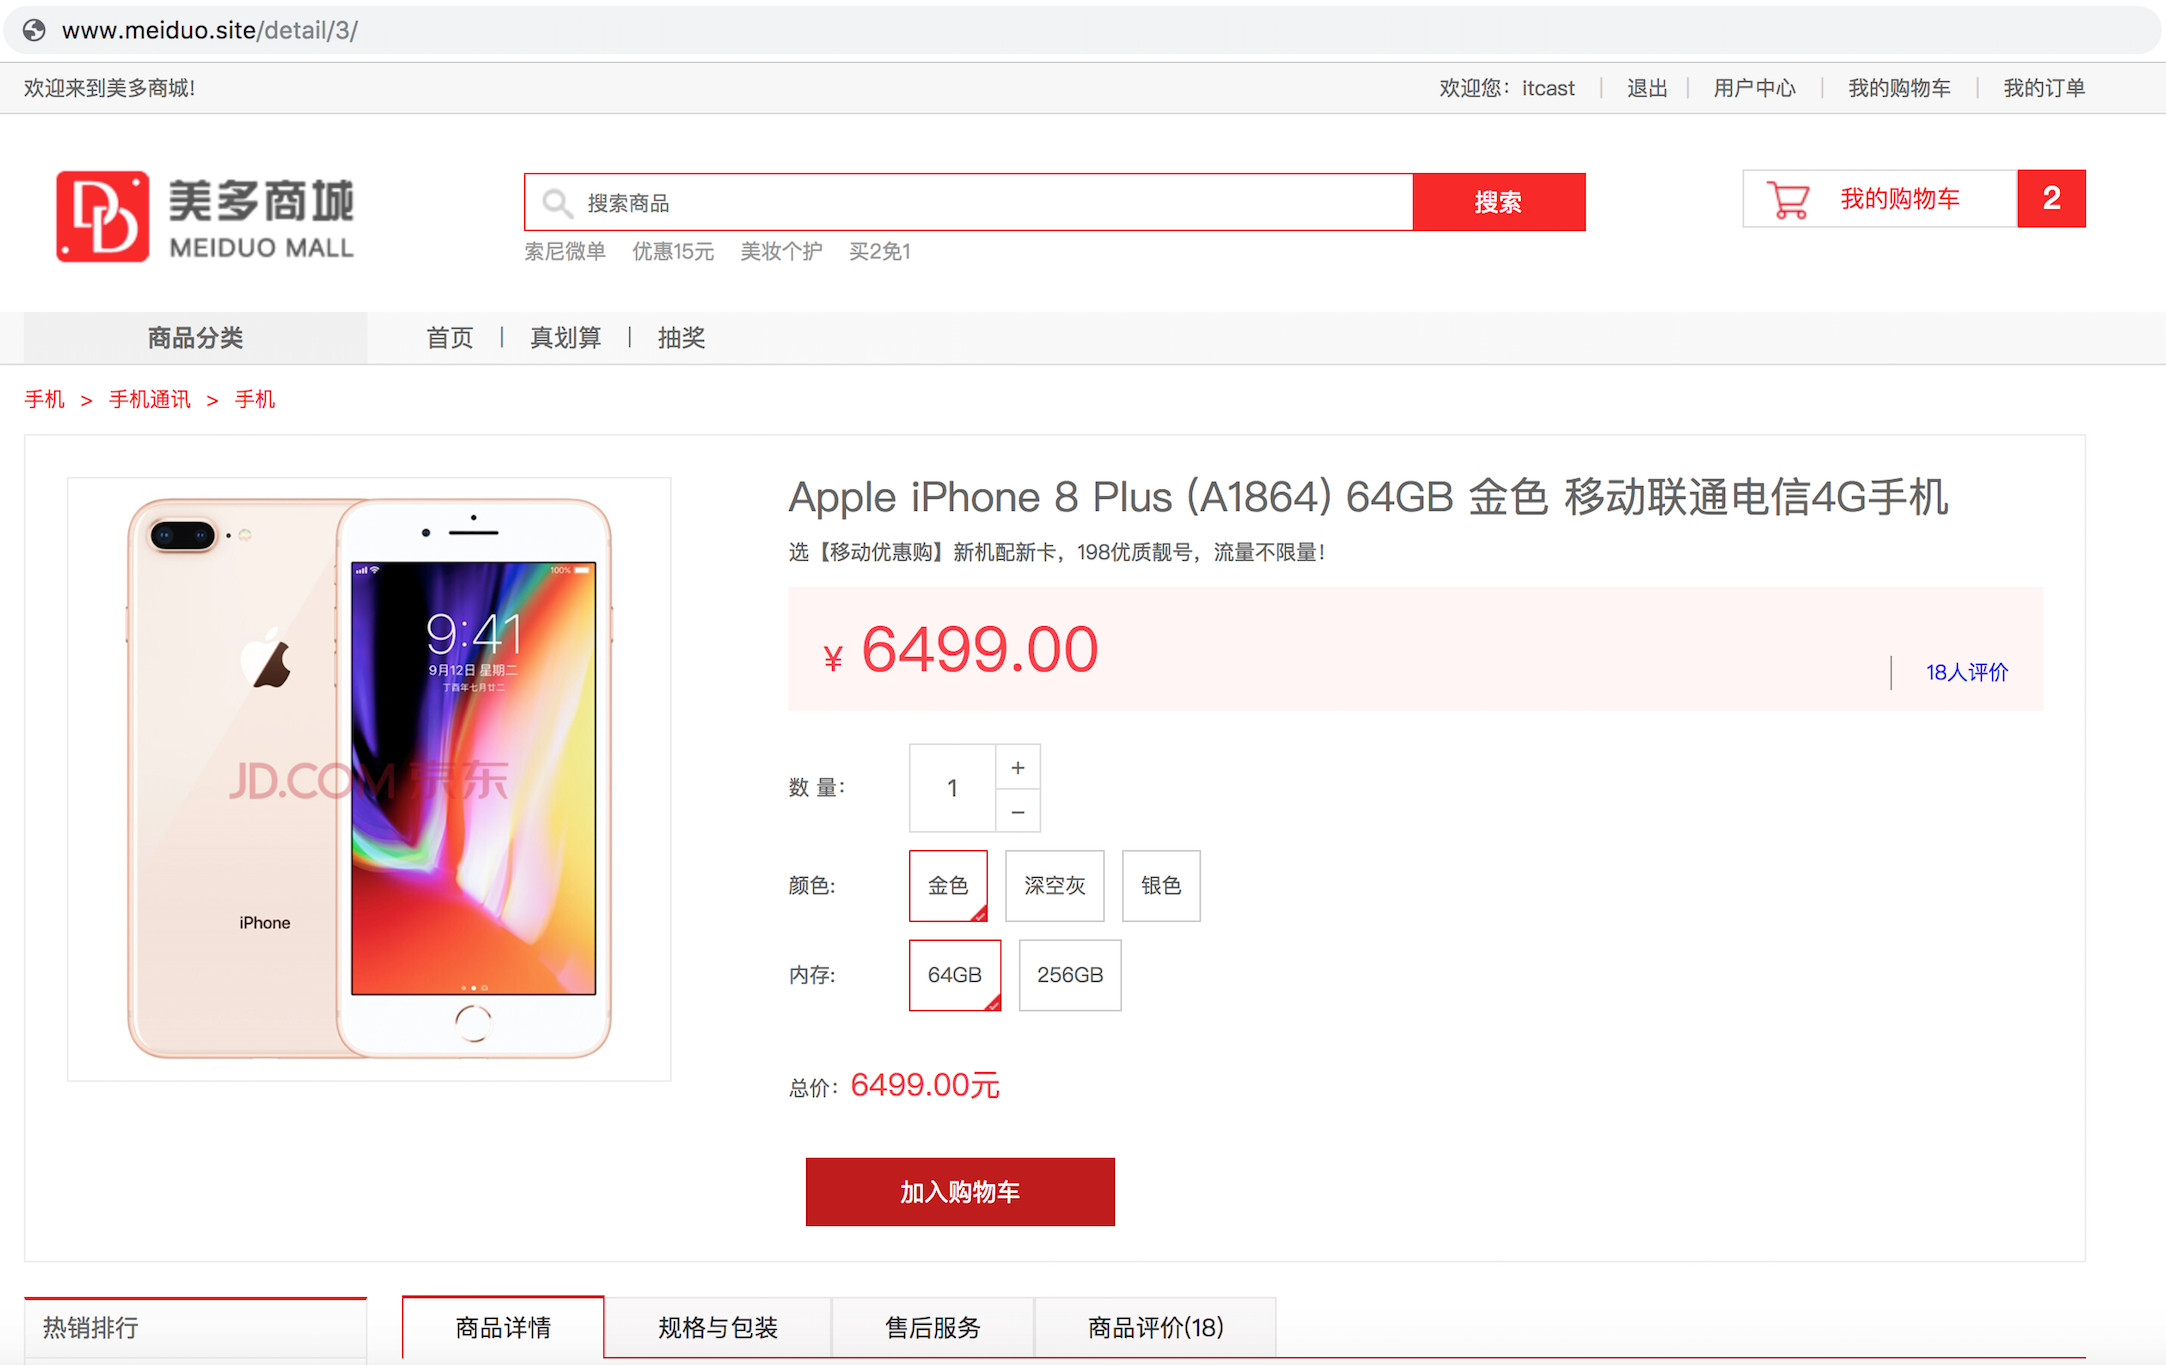Increase quantity with the plus button

click(1018, 767)
